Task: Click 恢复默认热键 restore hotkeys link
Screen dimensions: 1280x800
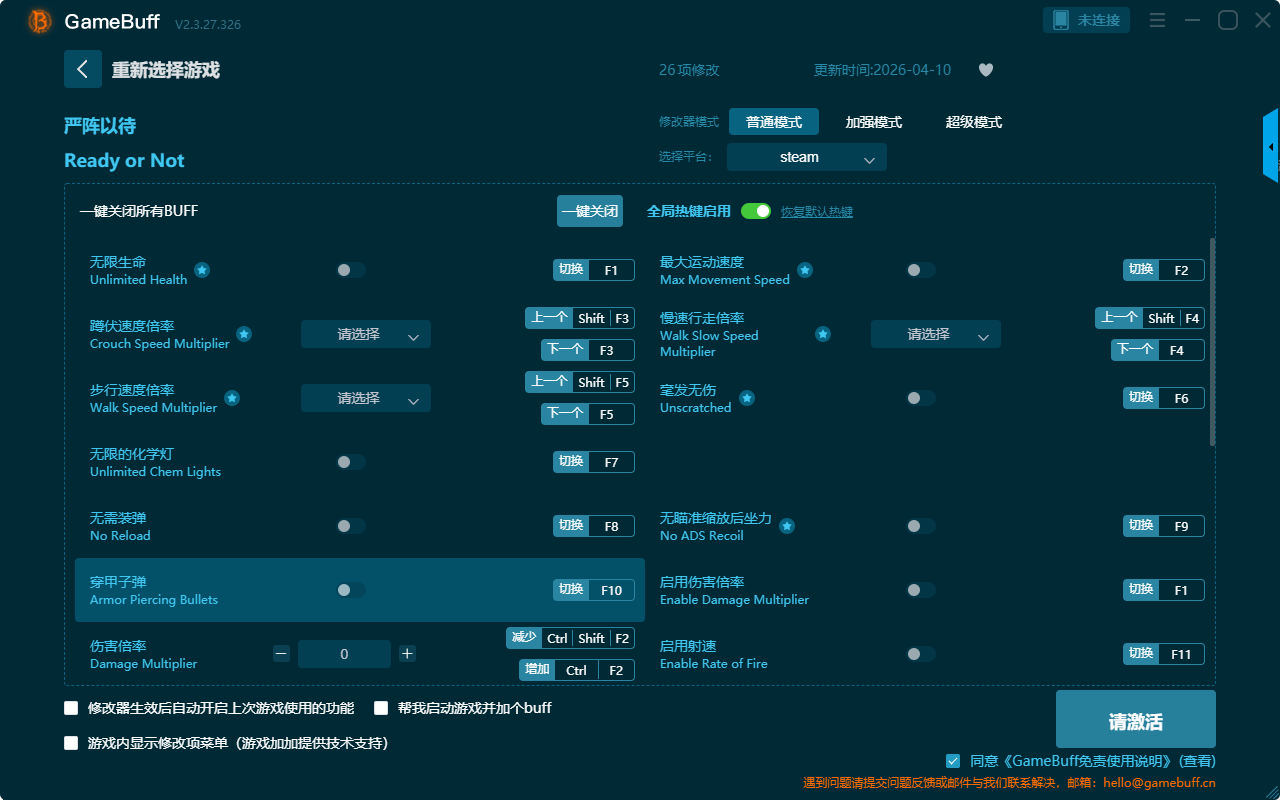Action: [x=816, y=212]
